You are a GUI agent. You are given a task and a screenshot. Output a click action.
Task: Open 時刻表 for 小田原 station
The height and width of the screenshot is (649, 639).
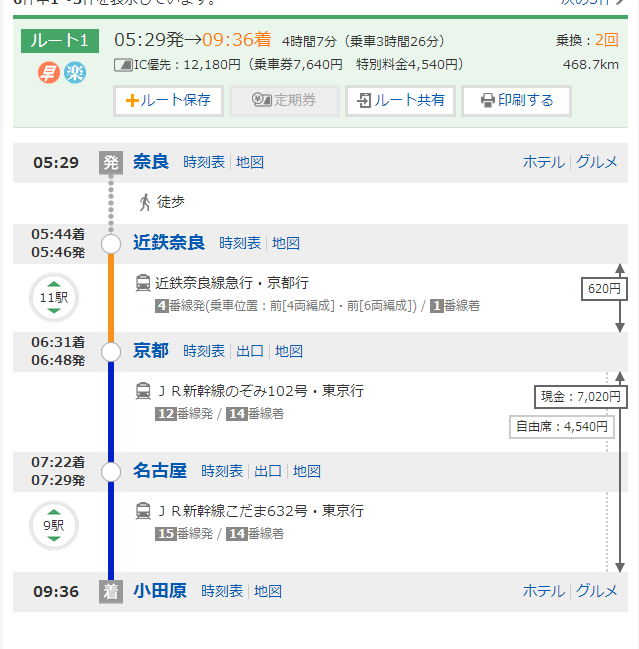tap(222, 591)
